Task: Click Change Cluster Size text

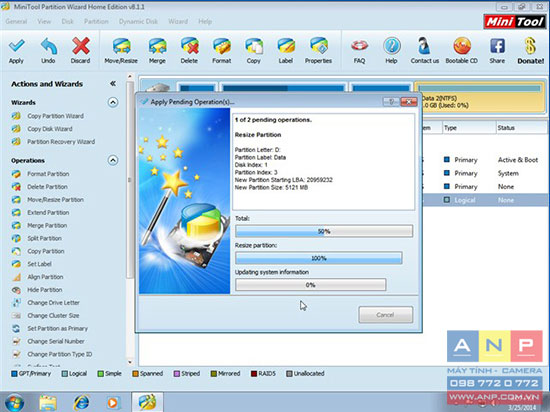Action: [x=53, y=316]
